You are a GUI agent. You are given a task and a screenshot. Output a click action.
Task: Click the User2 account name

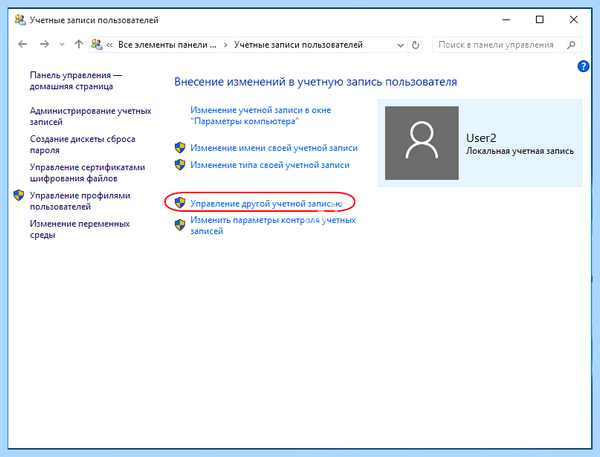point(481,138)
